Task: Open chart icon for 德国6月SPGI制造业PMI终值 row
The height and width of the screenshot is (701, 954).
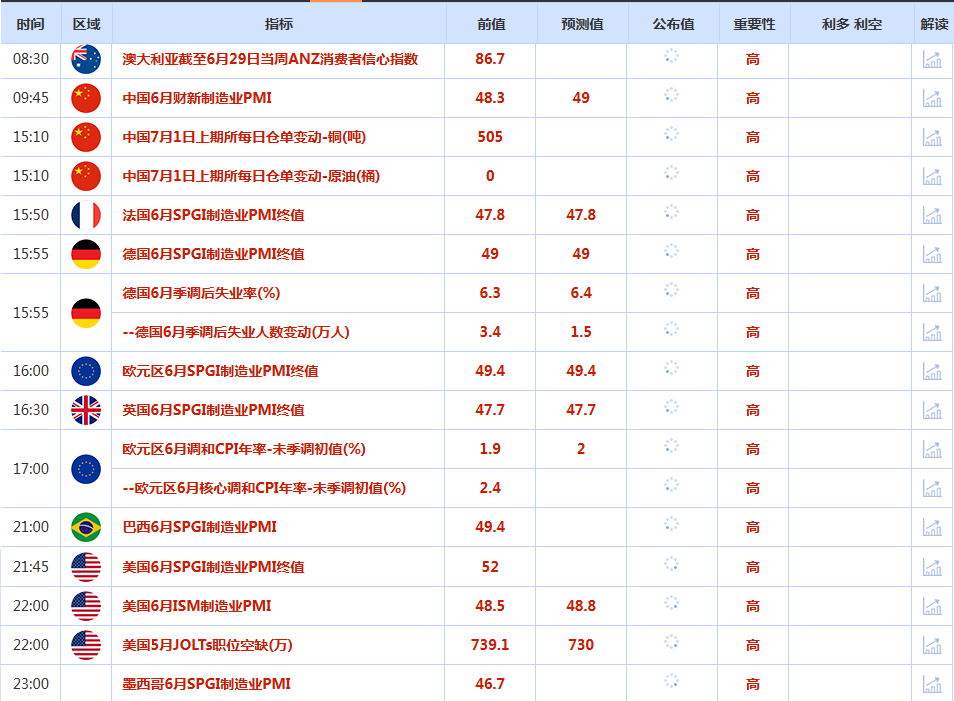Action: (932, 254)
